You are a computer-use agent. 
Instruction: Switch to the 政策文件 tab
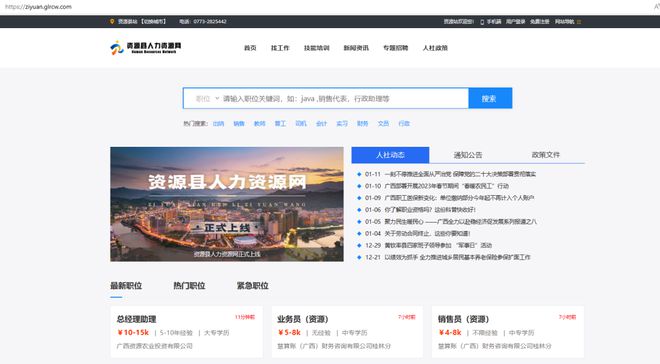pos(546,155)
